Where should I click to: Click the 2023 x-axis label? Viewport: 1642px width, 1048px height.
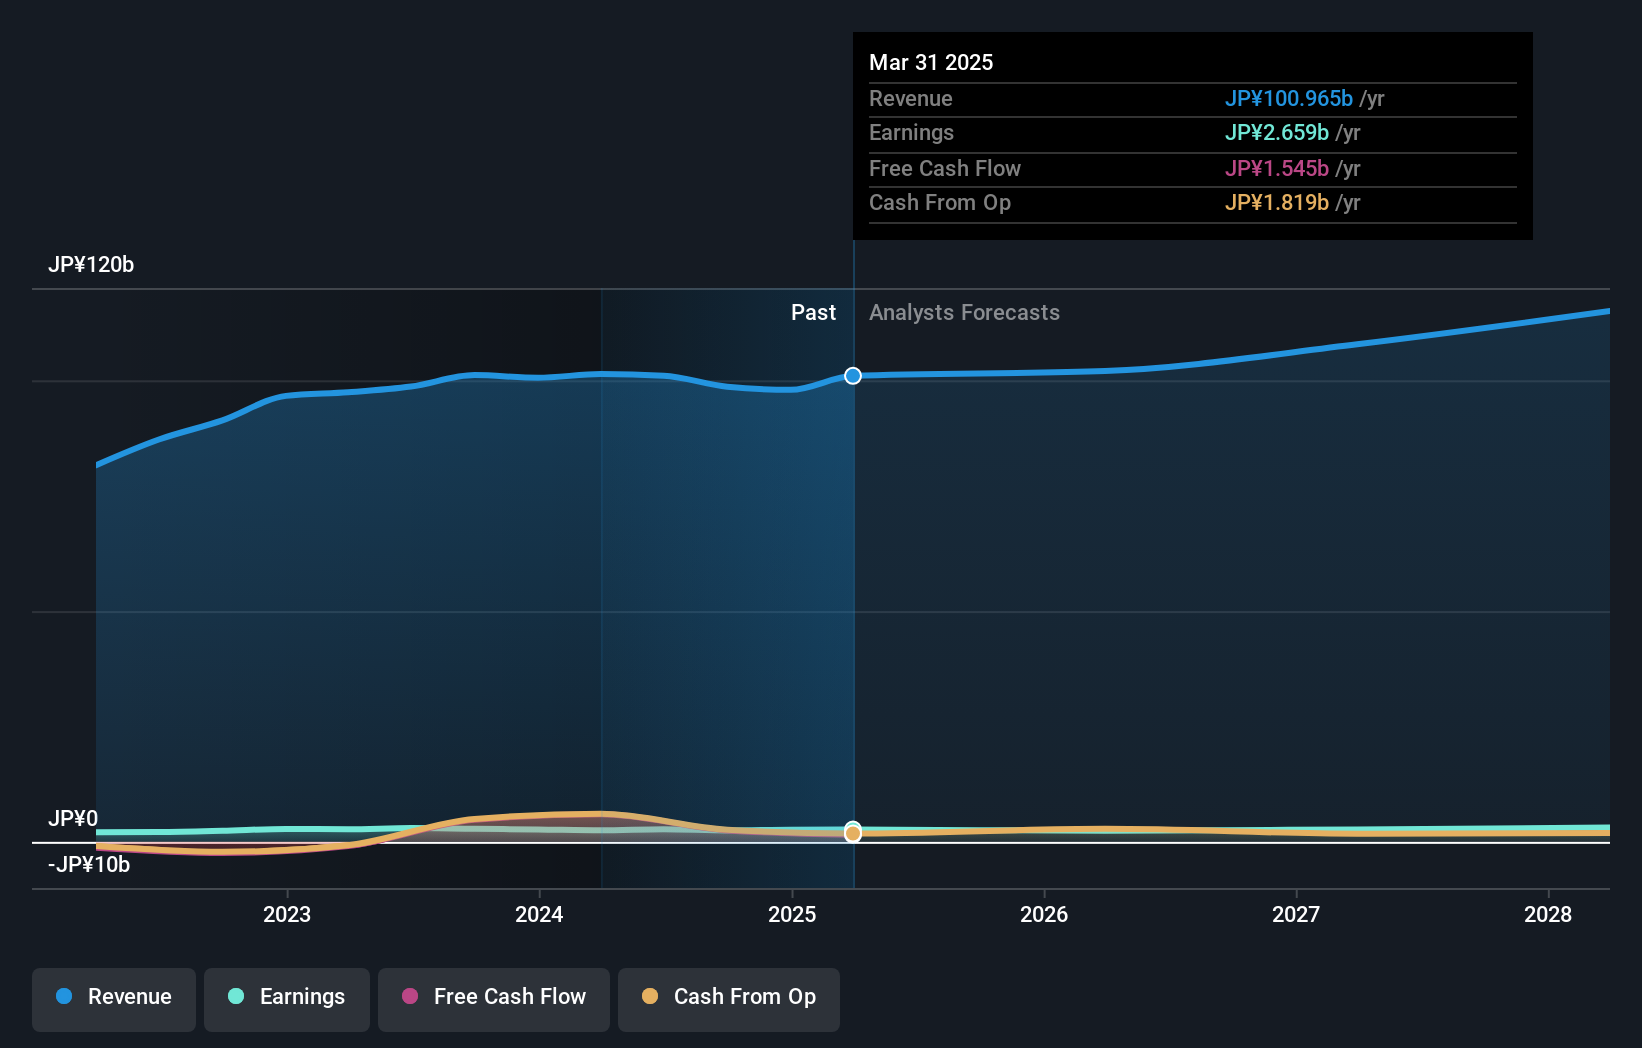click(287, 914)
